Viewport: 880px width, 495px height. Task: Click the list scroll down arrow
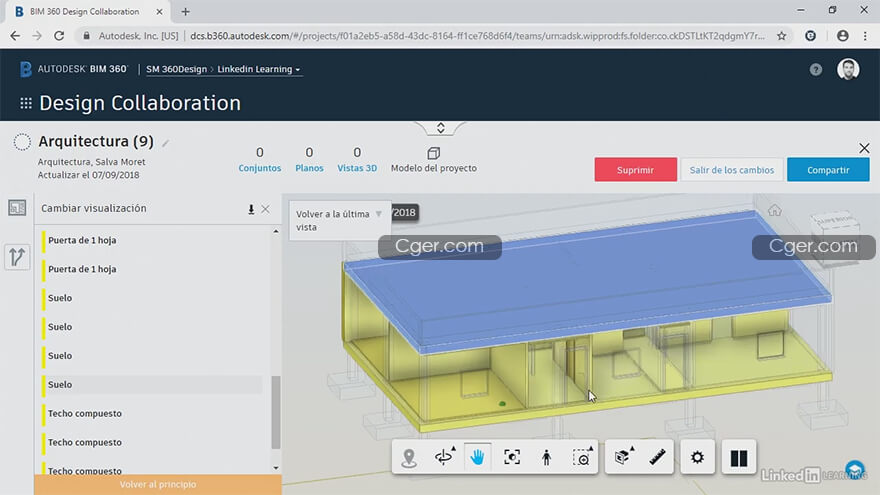point(276,468)
